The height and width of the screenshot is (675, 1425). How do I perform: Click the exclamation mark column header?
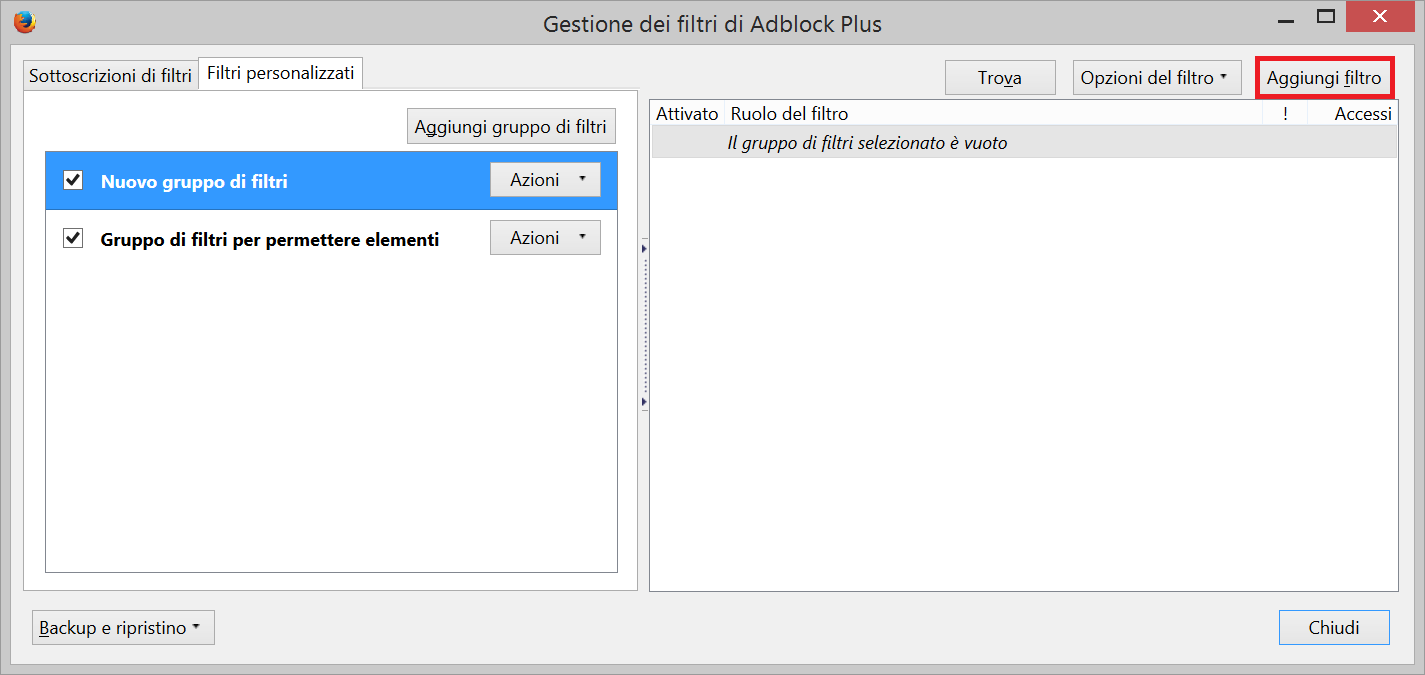coord(1285,114)
